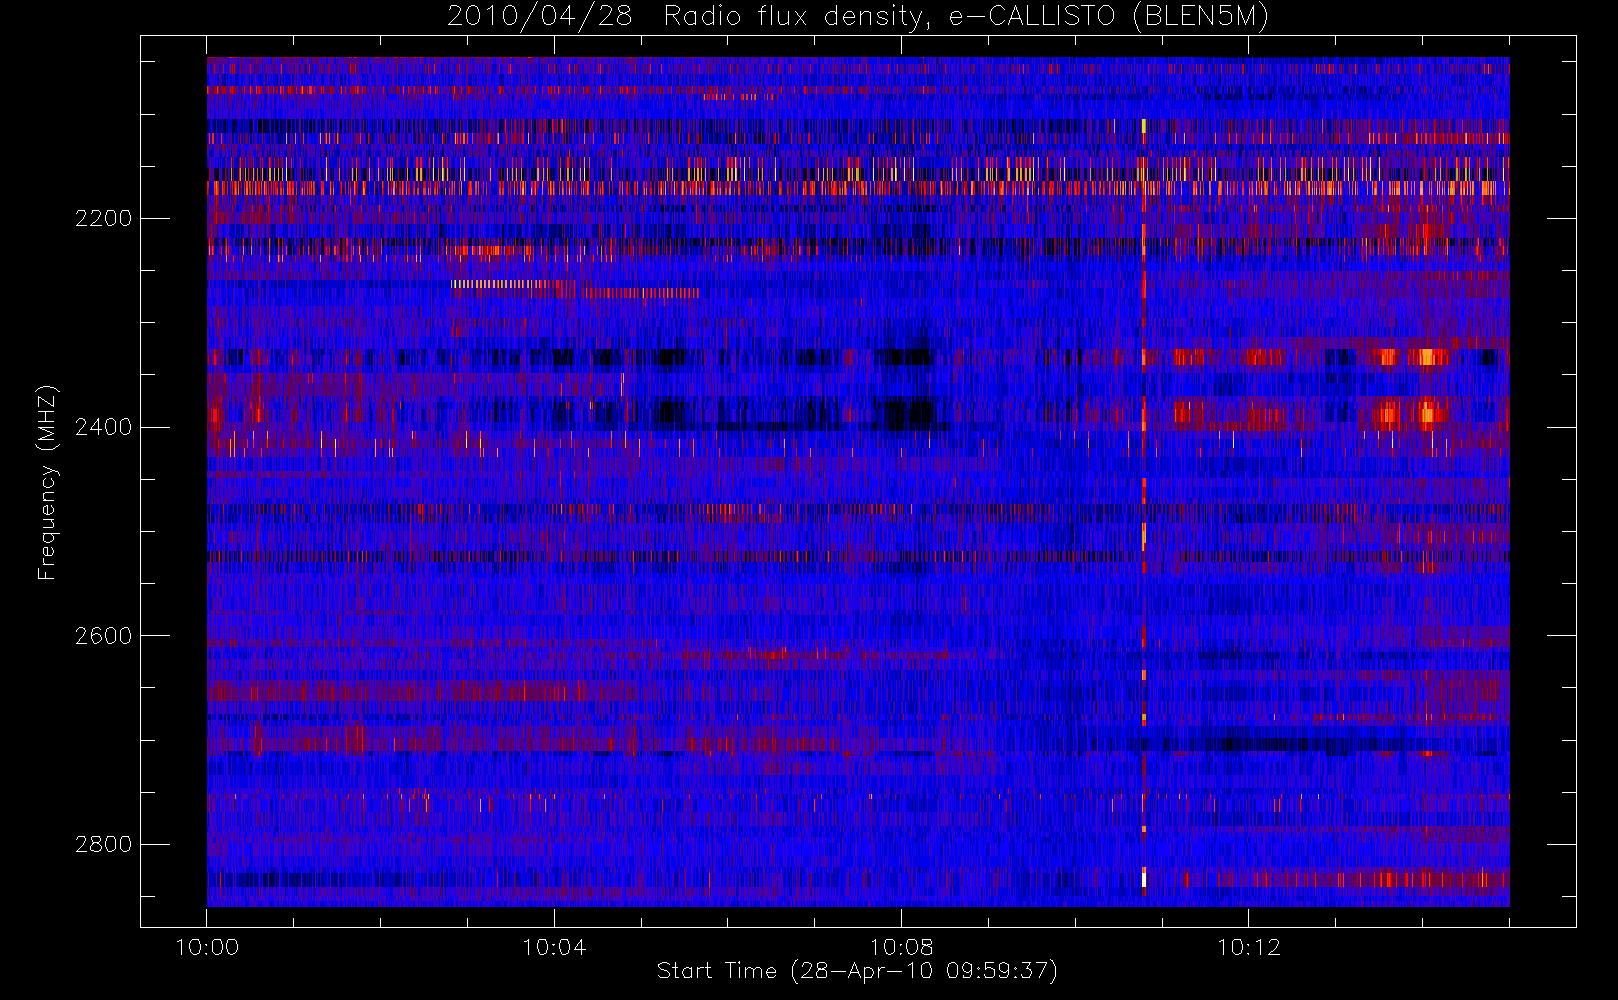Click the 10:04 time tick label
The height and width of the screenshot is (1000, 1618).
554,948
